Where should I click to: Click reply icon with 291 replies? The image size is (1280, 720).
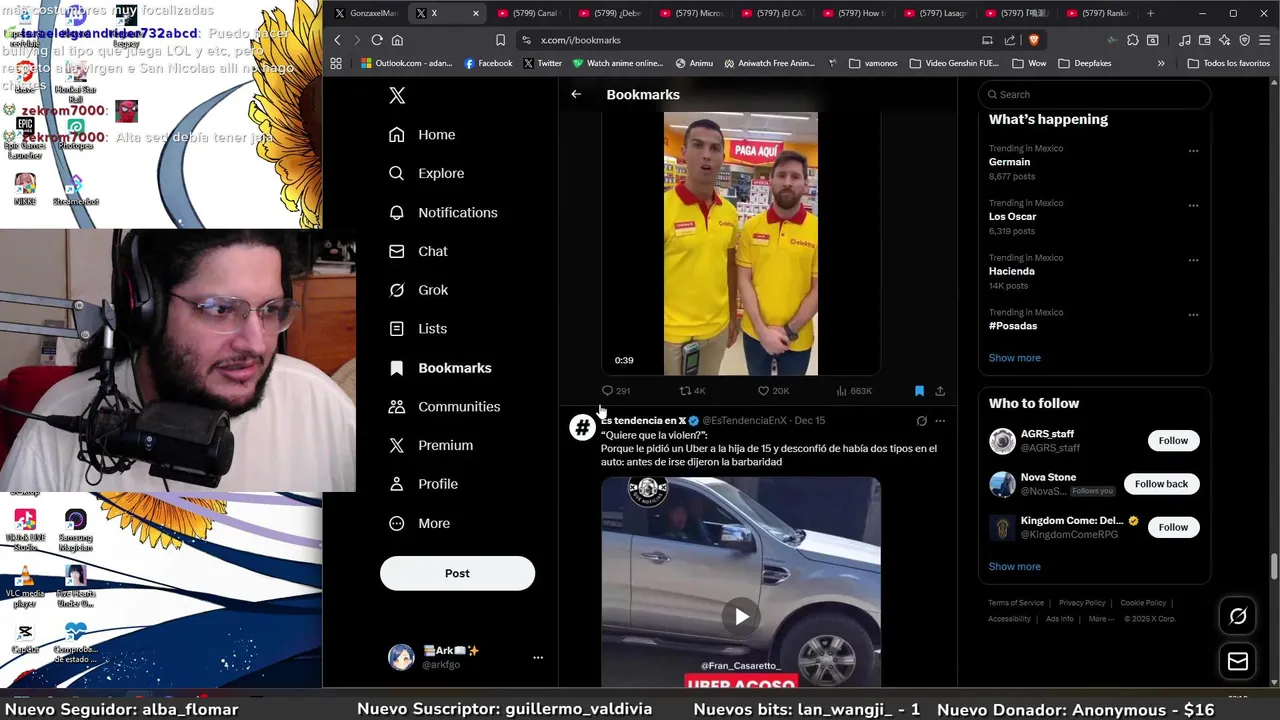point(607,391)
